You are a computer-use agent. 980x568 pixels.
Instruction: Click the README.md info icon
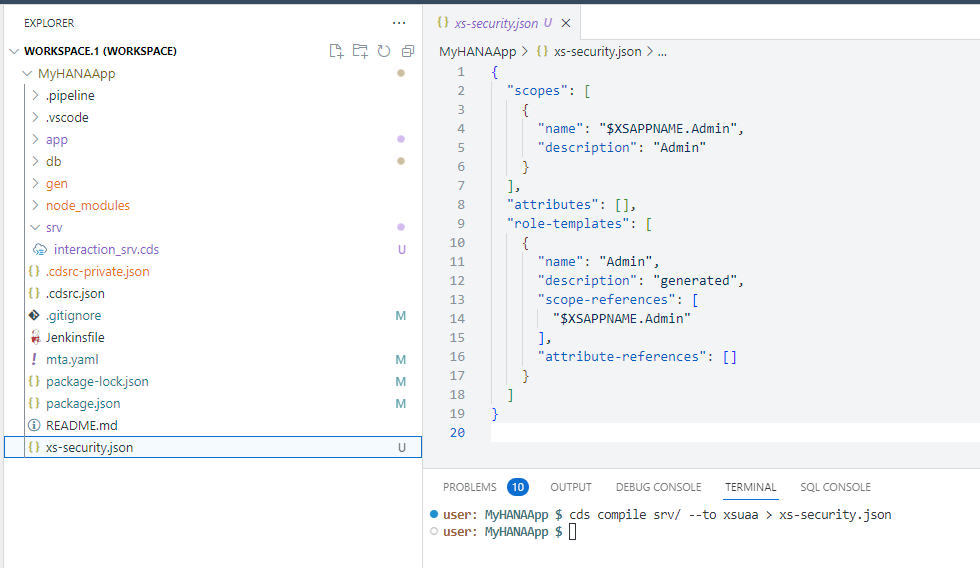[34, 426]
